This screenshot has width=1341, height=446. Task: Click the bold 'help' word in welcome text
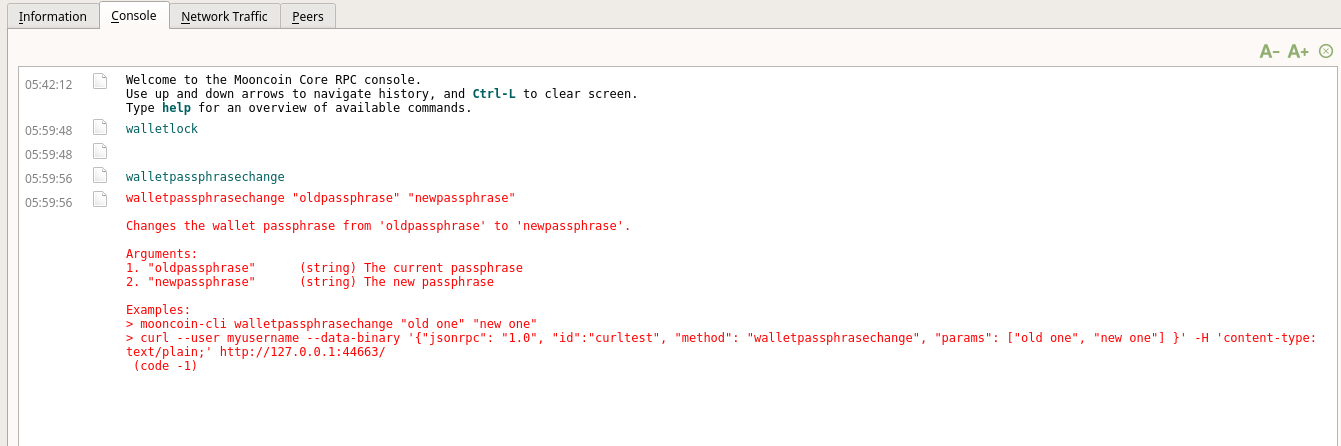(x=176, y=108)
